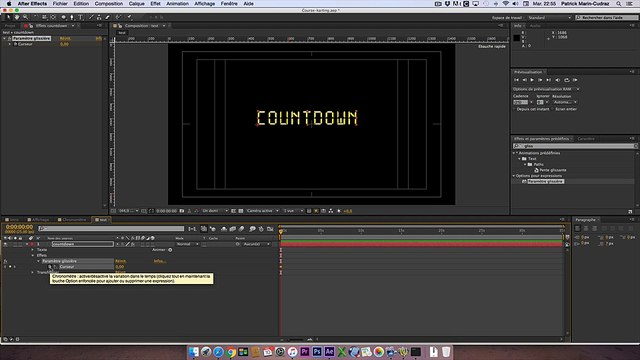This screenshot has height=360, width=640.
Task: Select the Hand tool
Action: (x=17, y=17)
